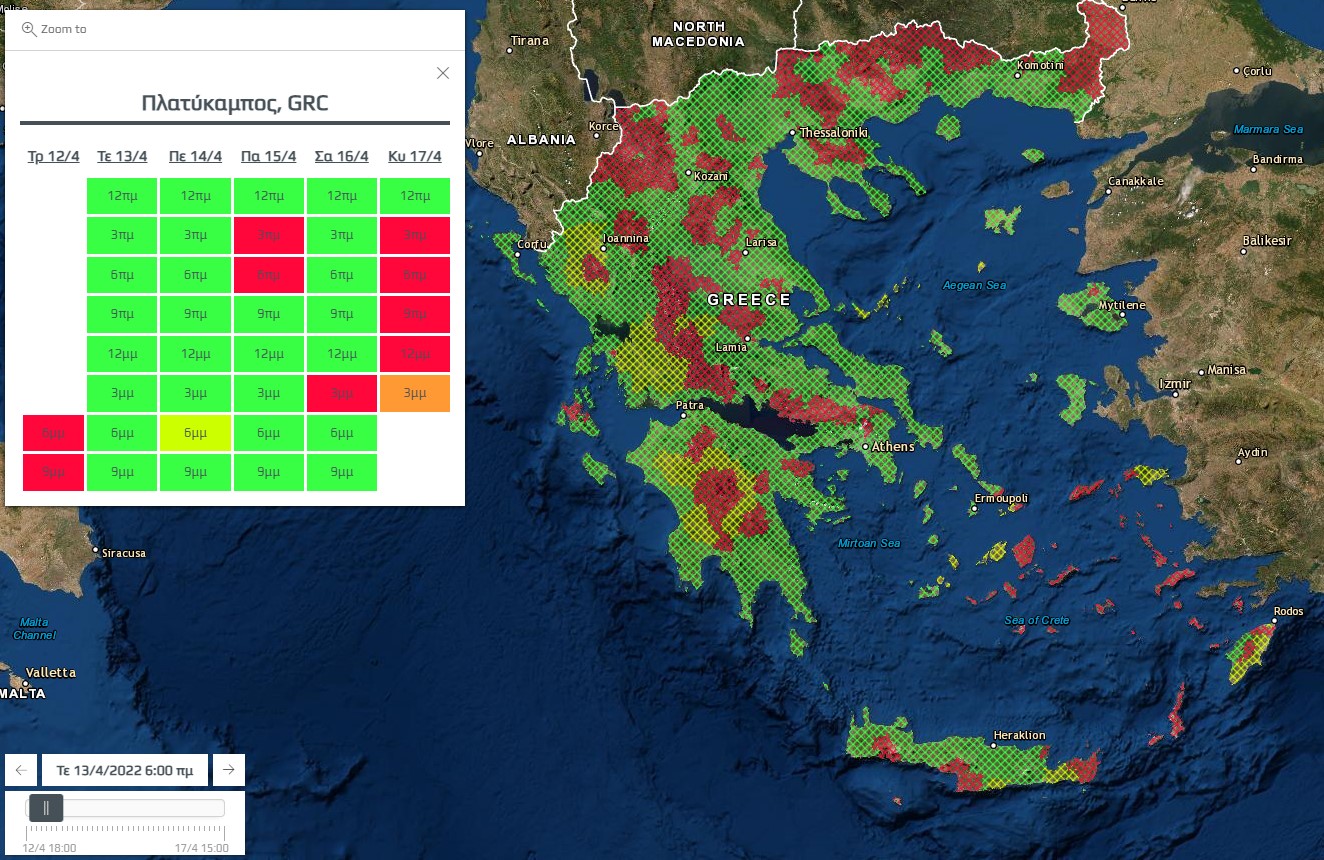Click the time slider handle
The width and height of the screenshot is (1324, 860).
click(x=46, y=808)
